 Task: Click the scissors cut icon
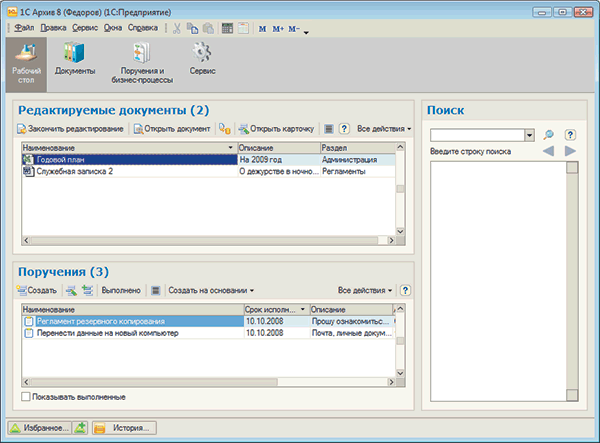pyautogui.click(x=176, y=28)
